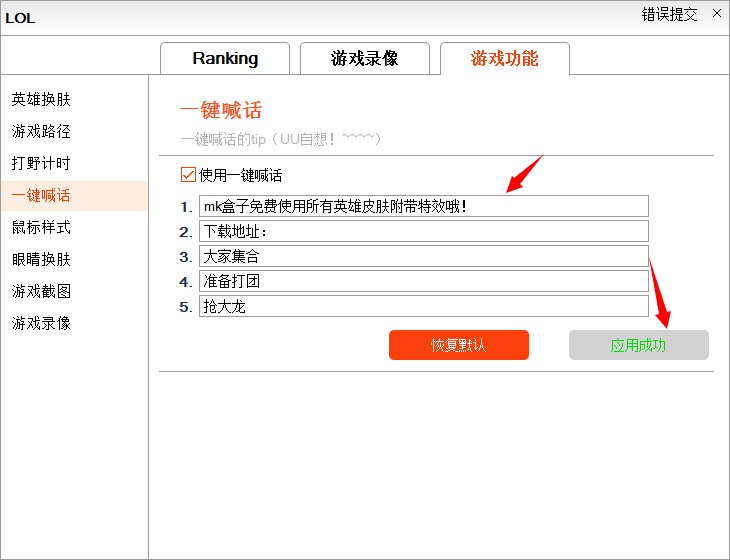Select the 游戏功能 tab
The width and height of the screenshot is (730, 560).
pos(505,59)
